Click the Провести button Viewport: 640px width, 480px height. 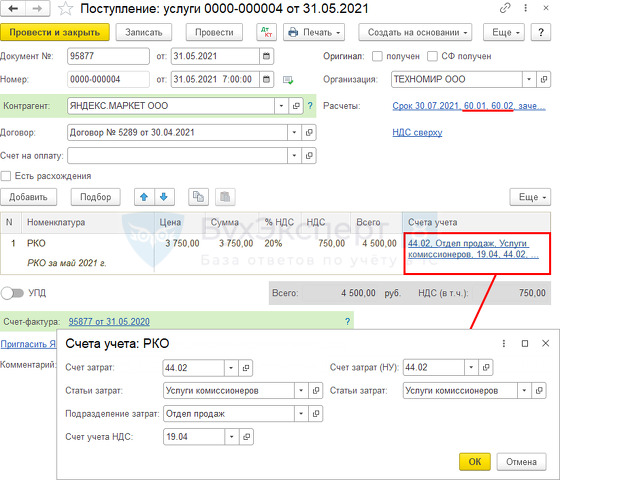pos(214,32)
